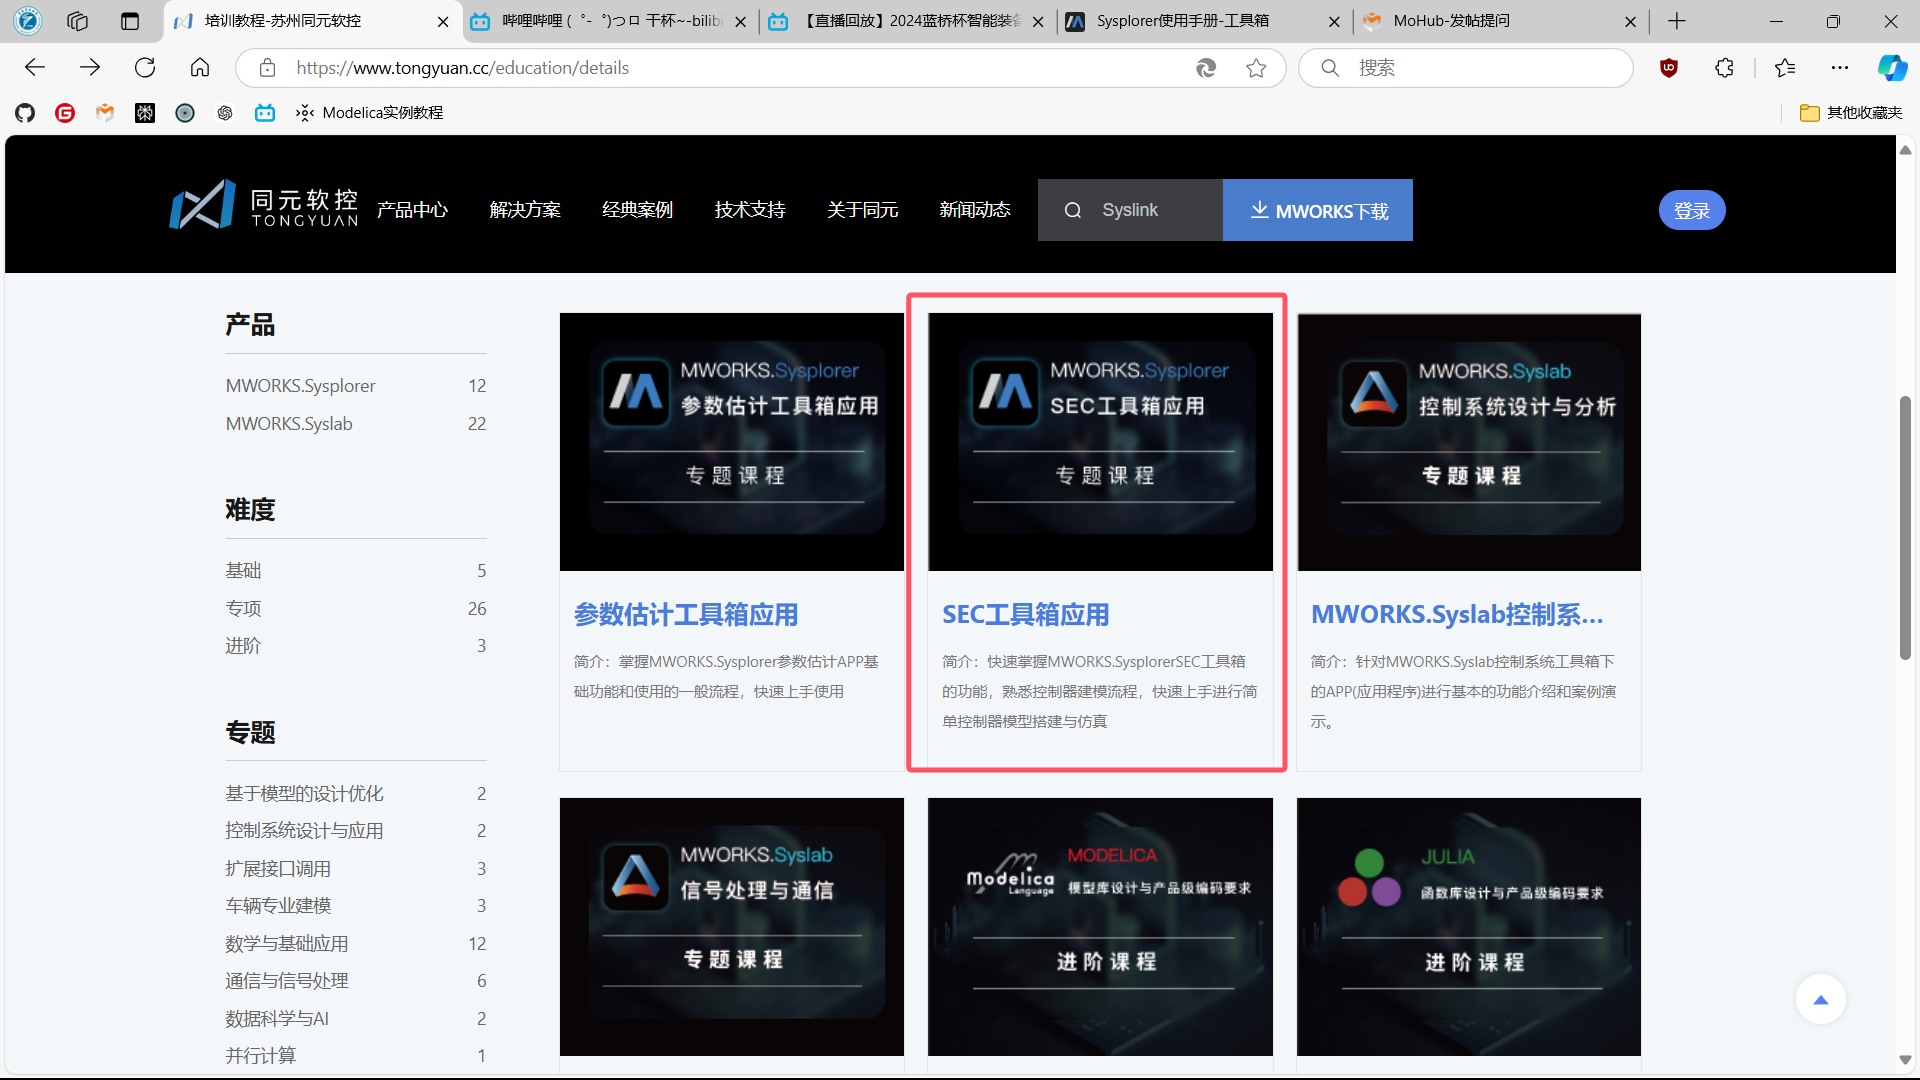Open 解决方案 nav menu
This screenshot has width=1920, height=1080.
(525, 210)
